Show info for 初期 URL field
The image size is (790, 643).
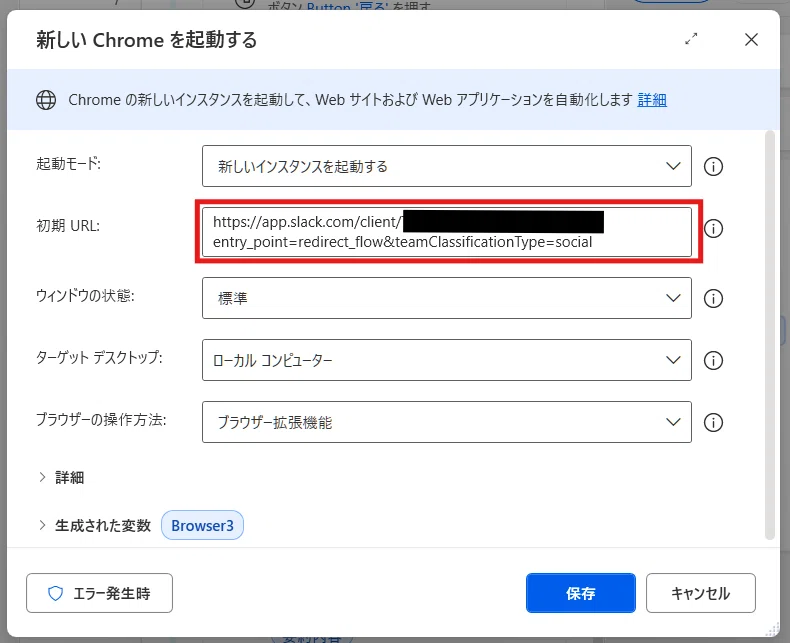(x=713, y=228)
